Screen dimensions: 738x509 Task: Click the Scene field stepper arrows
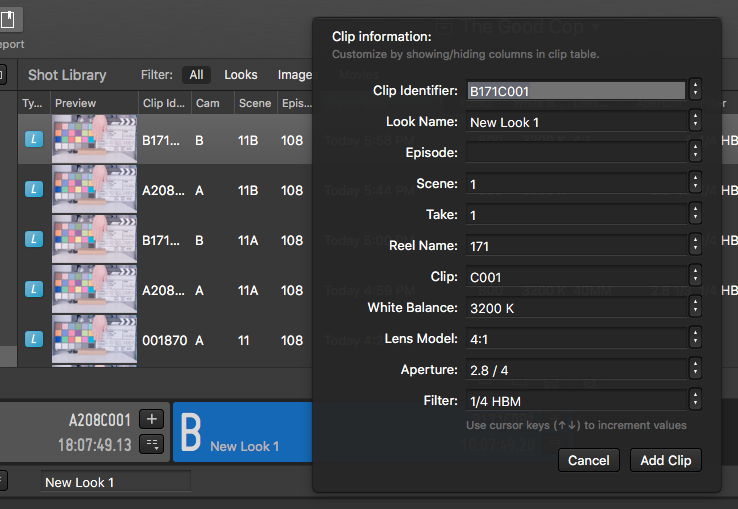(696, 184)
